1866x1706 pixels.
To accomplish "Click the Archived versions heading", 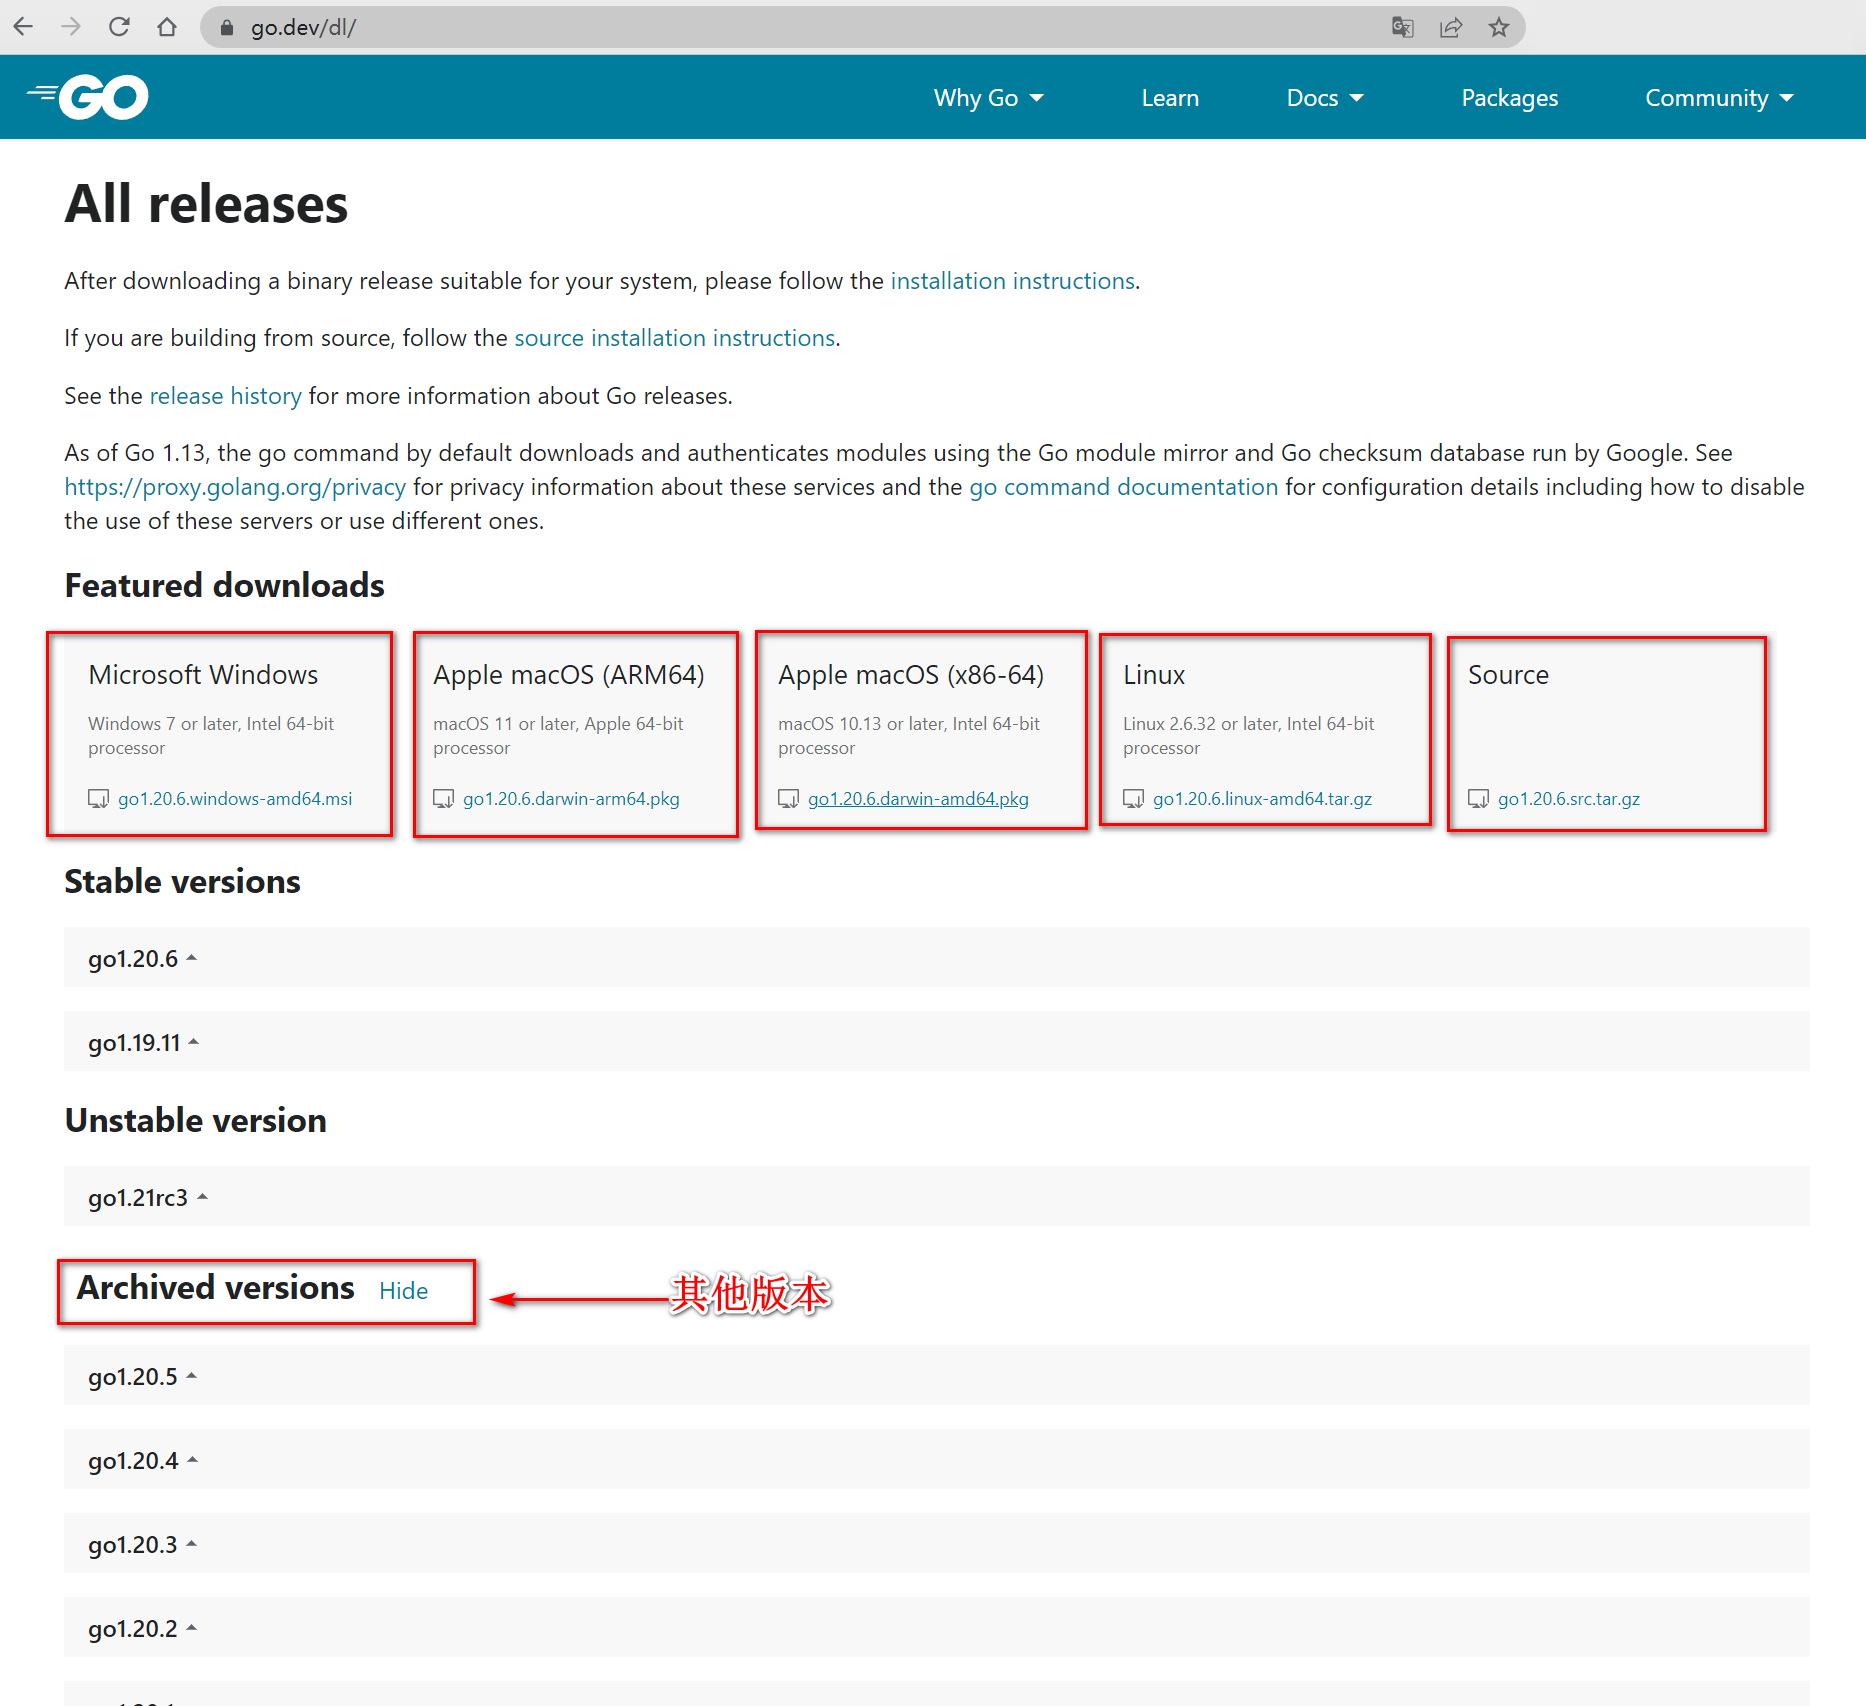I will pos(215,1288).
